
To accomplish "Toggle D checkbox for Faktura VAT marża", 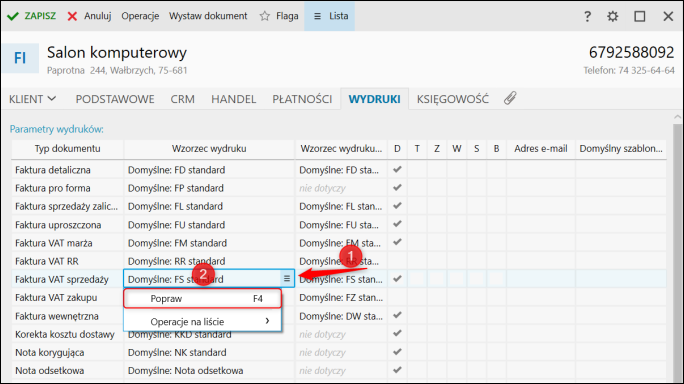I will coord(397,242).
